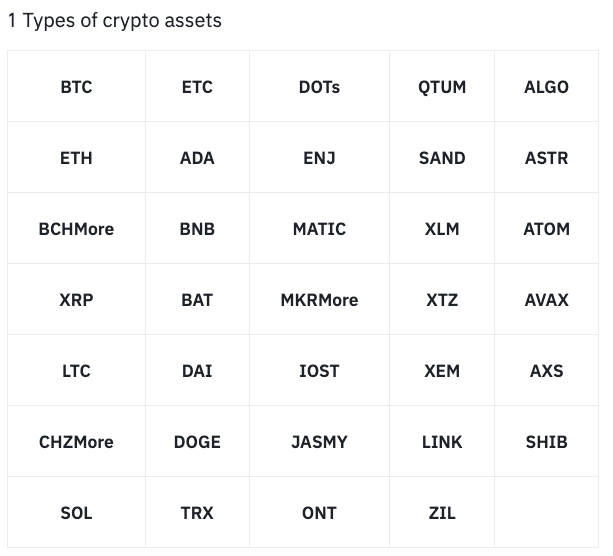This screenshot has height=556, width=613.
Task: Click the ALGO asset cell
Action: coord(546,87)
